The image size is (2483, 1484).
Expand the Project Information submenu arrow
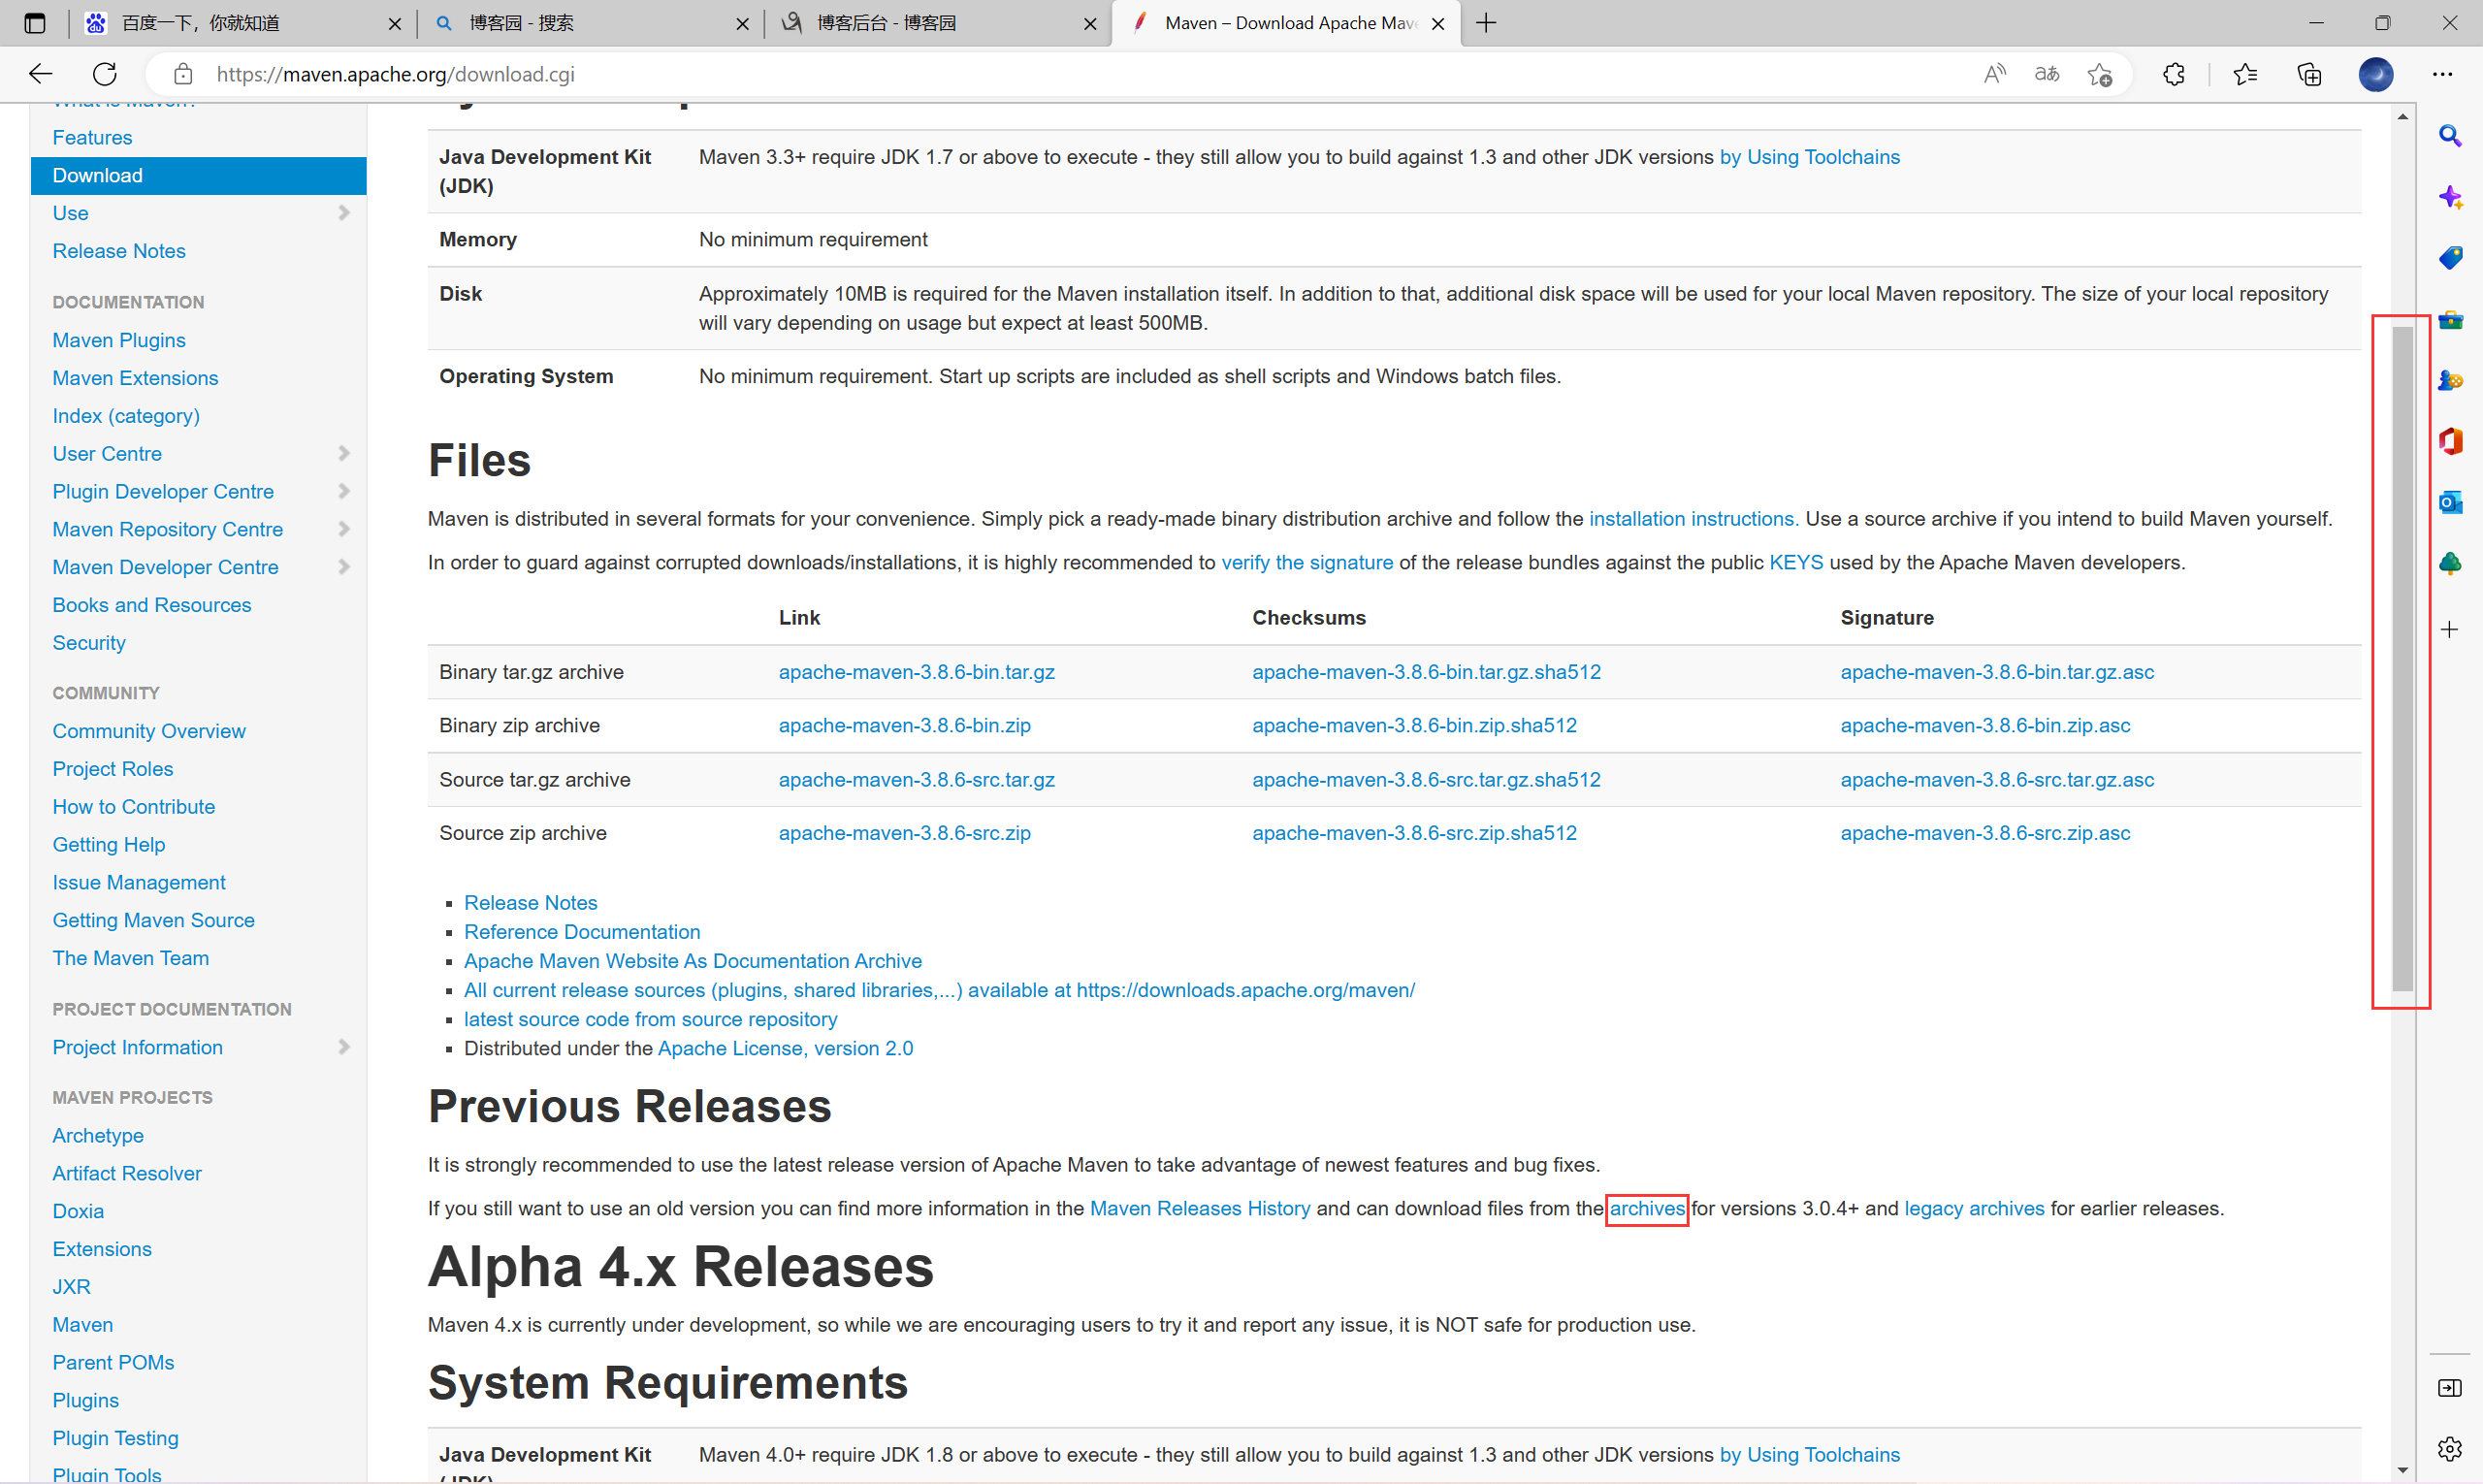pos(343,1047)
